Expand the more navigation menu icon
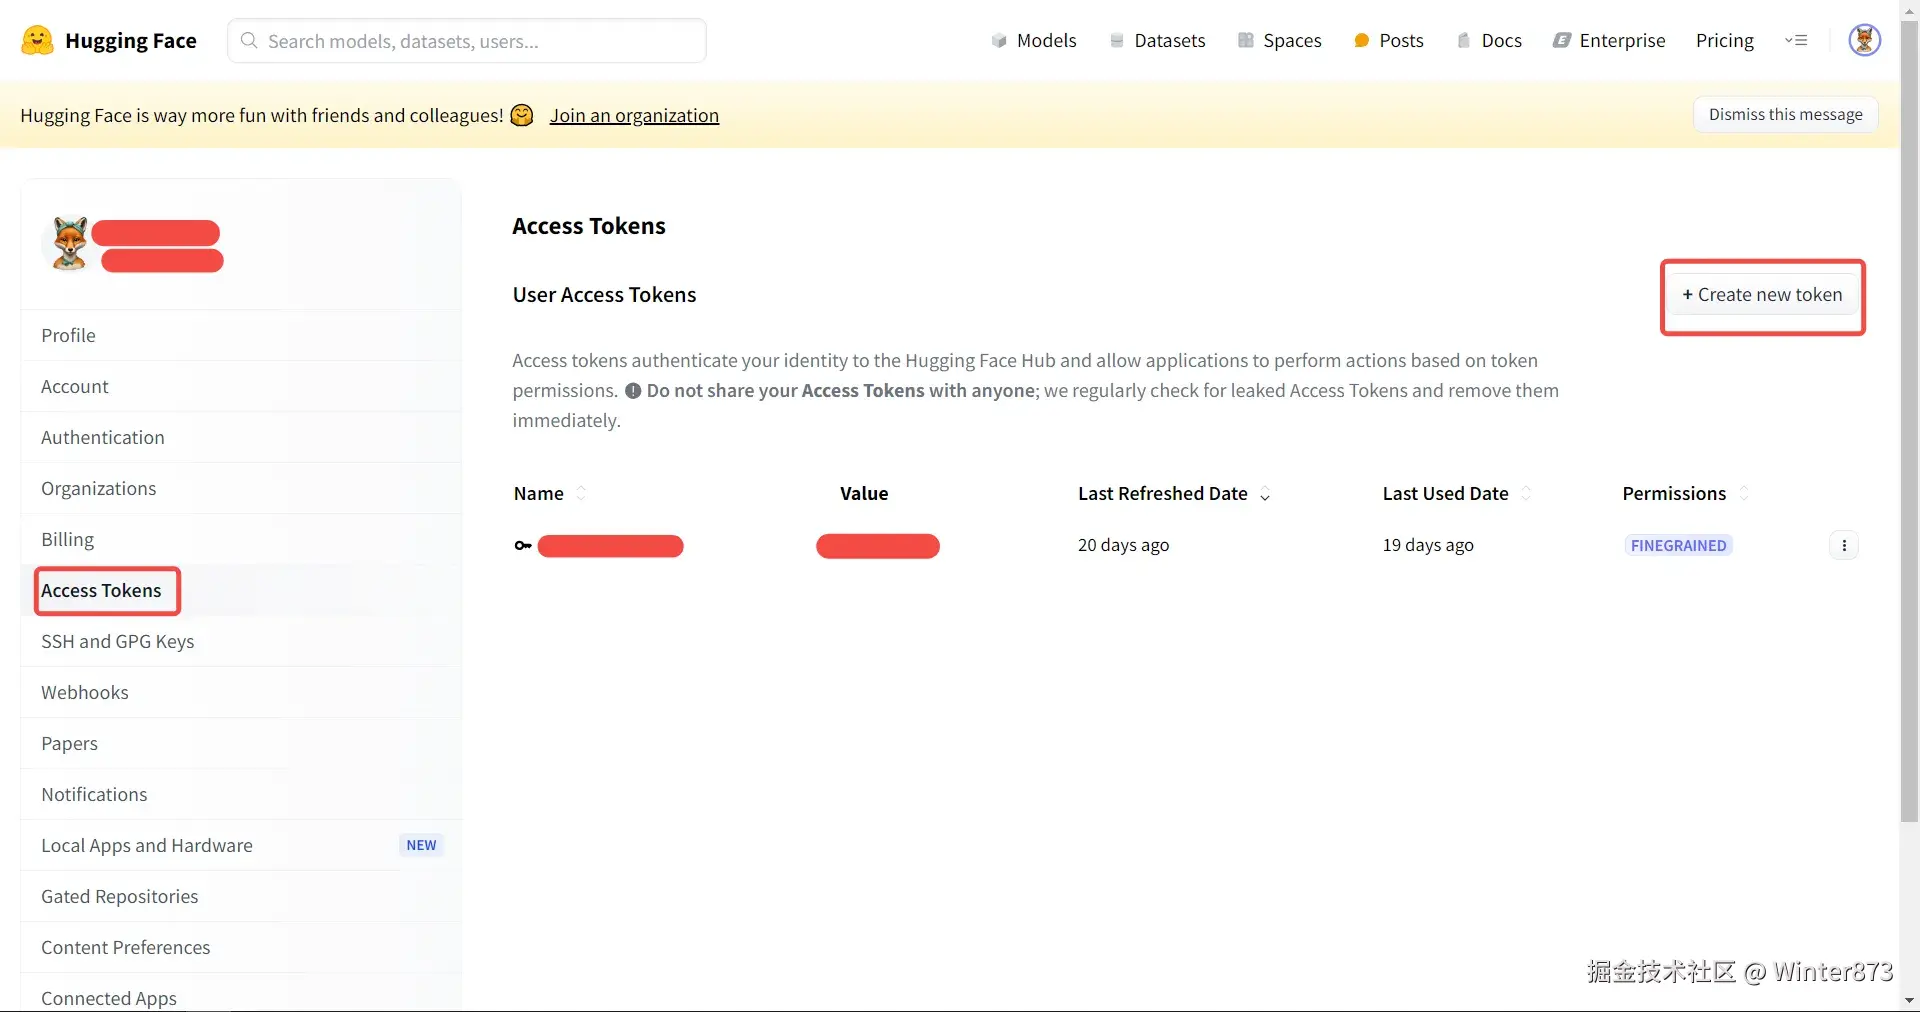Viewport: 1920px width, 1012px height. point(1796,41)
